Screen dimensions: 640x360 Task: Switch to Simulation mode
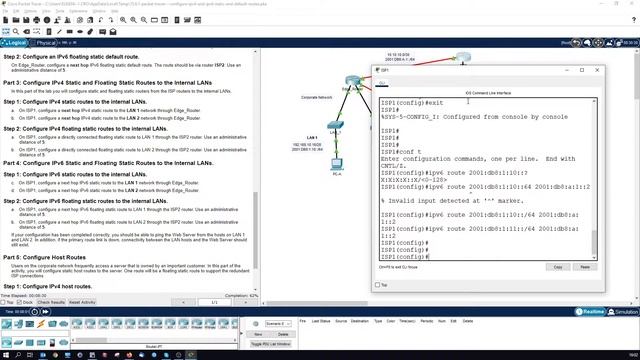[x=622, y=312]
